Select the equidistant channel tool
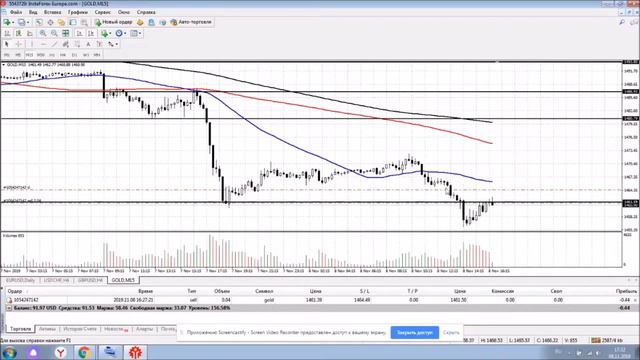Screen dimensions: 640x360 pos(66,44)
